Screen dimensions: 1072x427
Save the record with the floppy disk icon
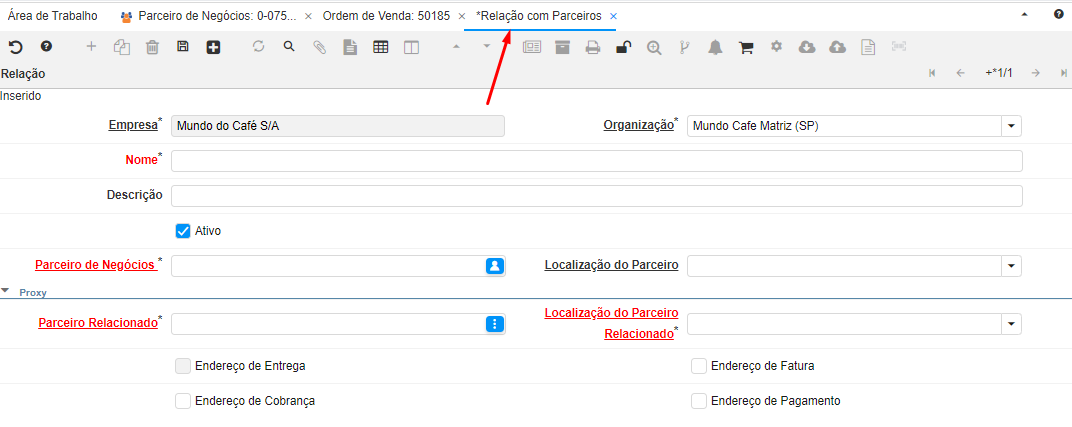[182, 47]
